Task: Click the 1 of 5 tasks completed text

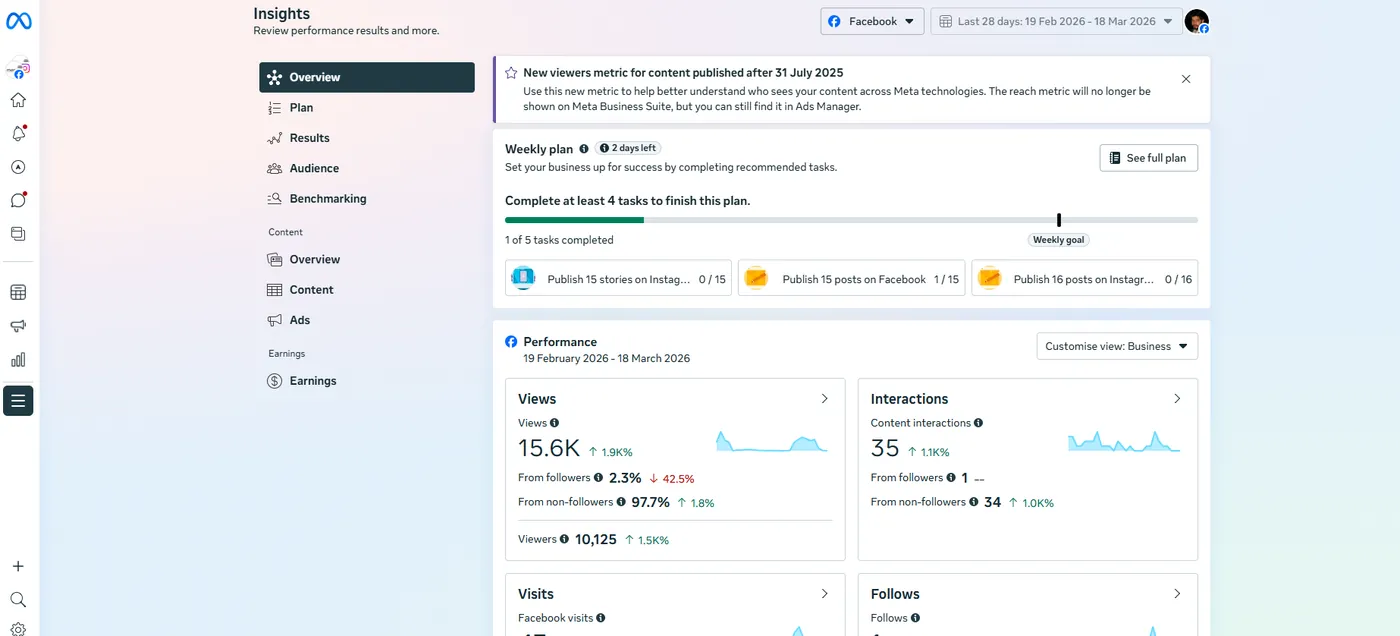Action: (x=559, y=240)
